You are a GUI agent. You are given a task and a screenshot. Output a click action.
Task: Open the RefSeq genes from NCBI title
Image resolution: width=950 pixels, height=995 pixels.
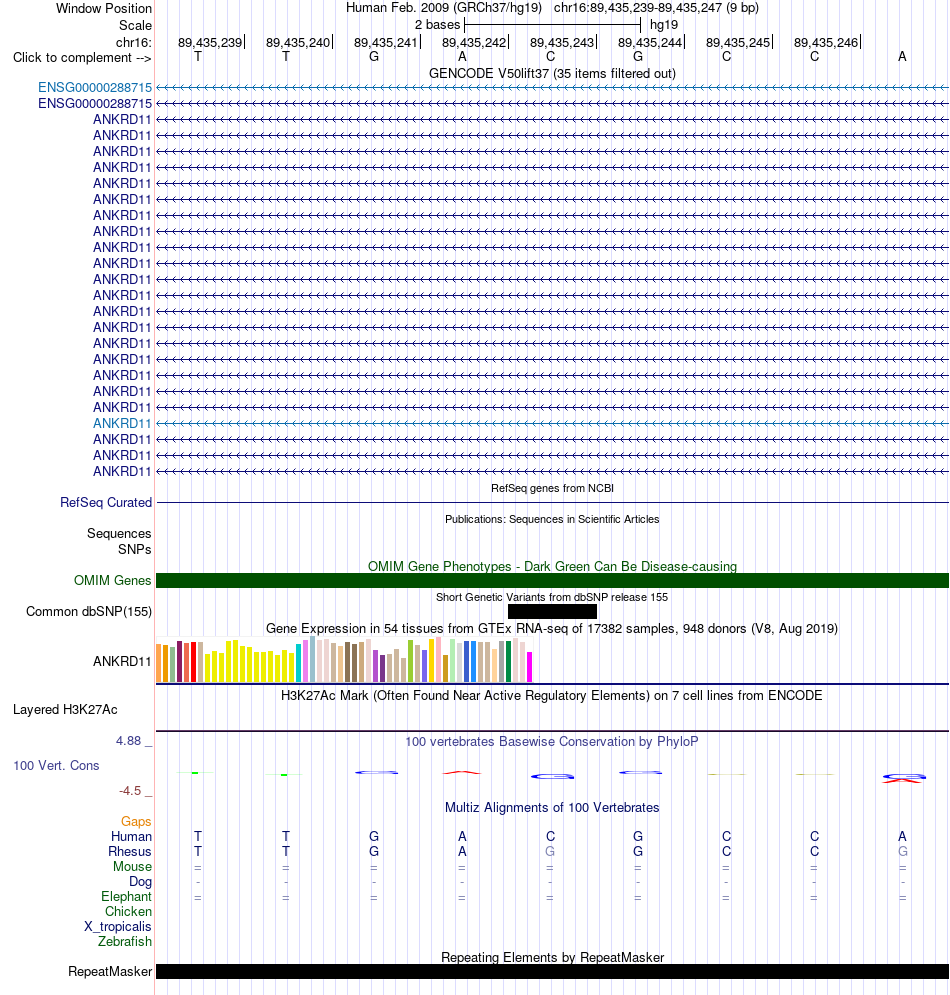click(552, 488)
